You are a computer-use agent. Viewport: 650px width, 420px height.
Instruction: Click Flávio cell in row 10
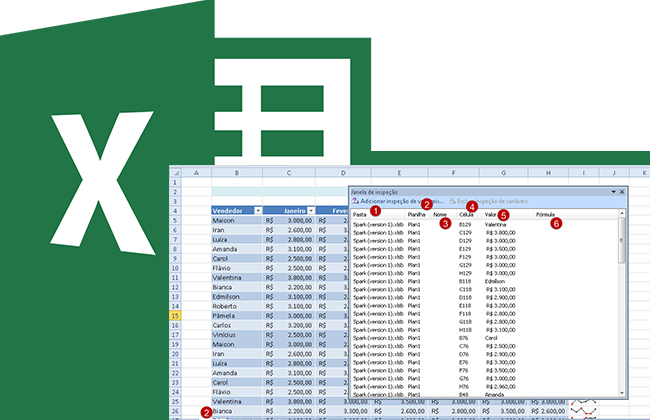[237, 268]
